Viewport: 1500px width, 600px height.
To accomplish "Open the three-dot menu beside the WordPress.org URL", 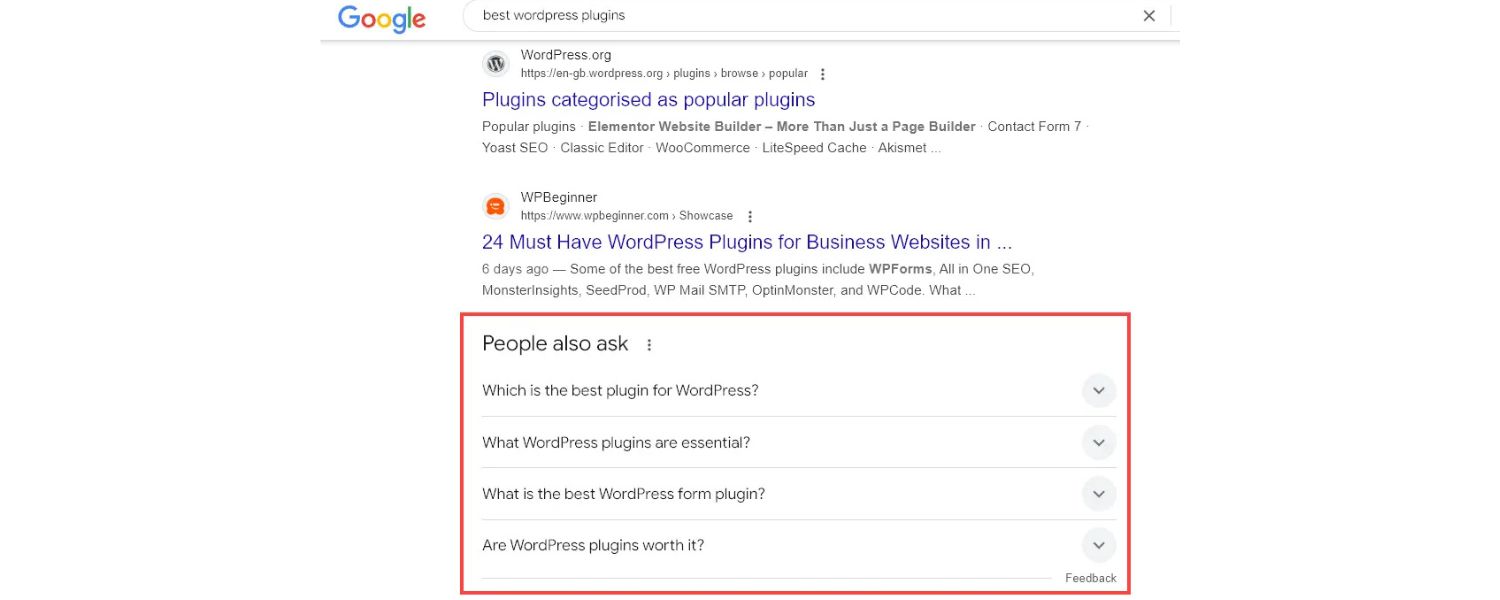I will (822, 73).
